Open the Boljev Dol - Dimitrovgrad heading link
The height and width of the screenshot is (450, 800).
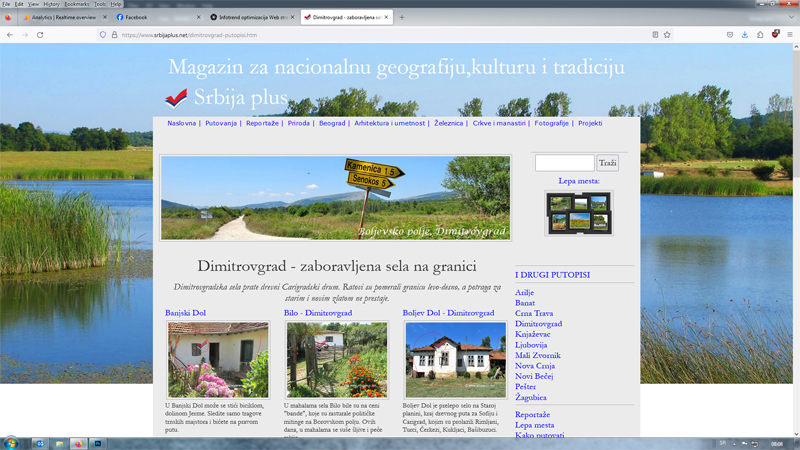(x=448, y=313)
